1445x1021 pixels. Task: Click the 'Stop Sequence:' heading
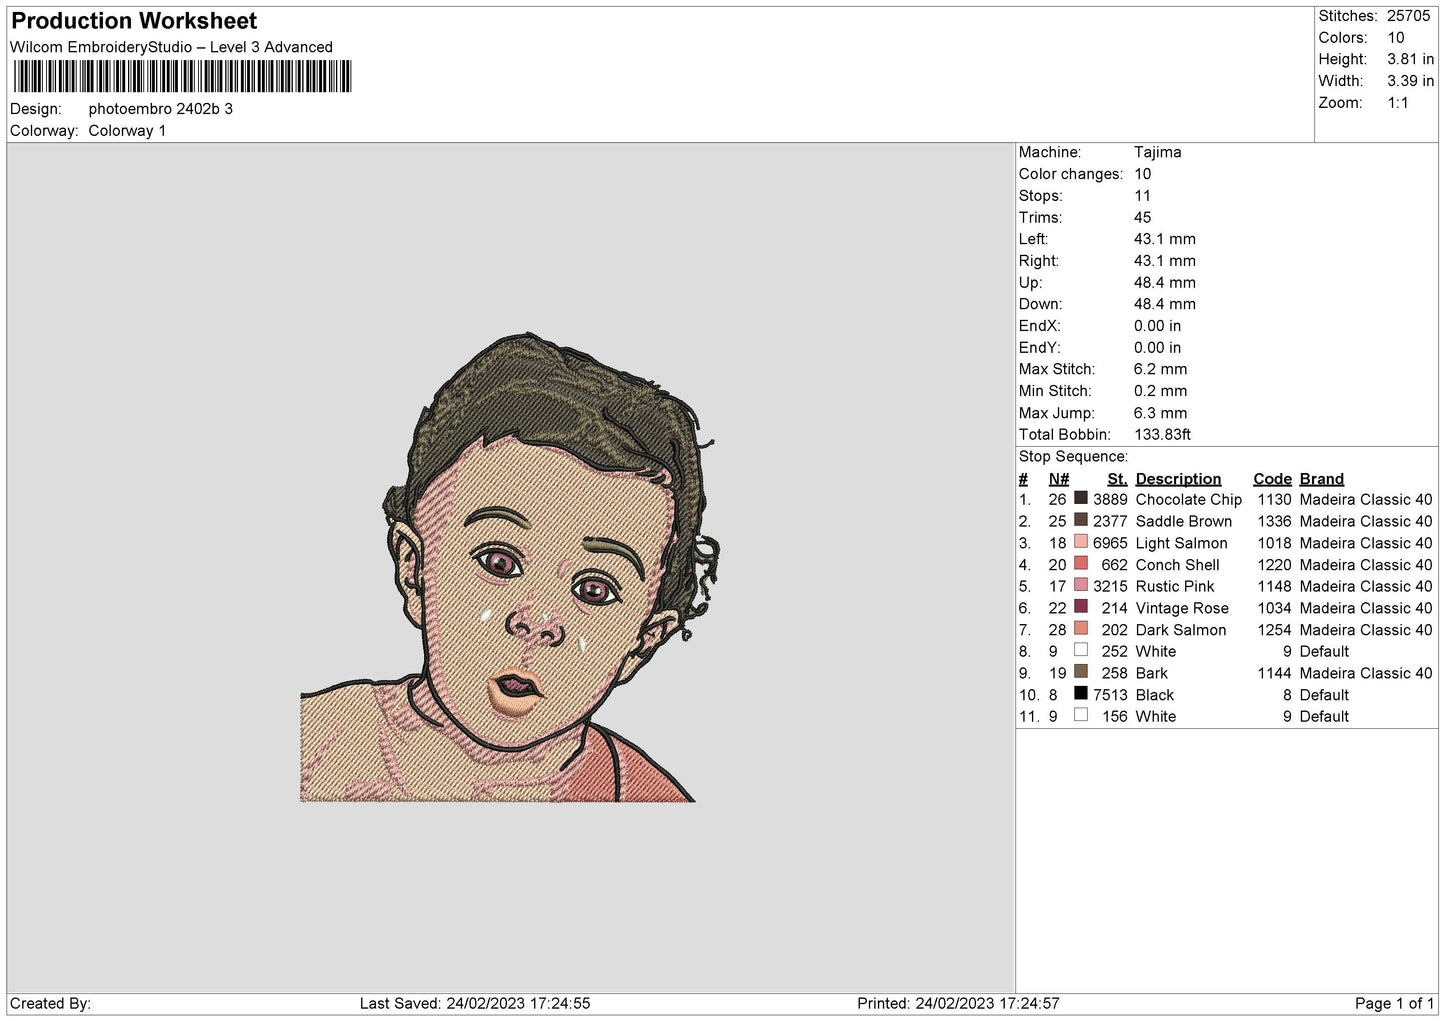coord(1072,457)
